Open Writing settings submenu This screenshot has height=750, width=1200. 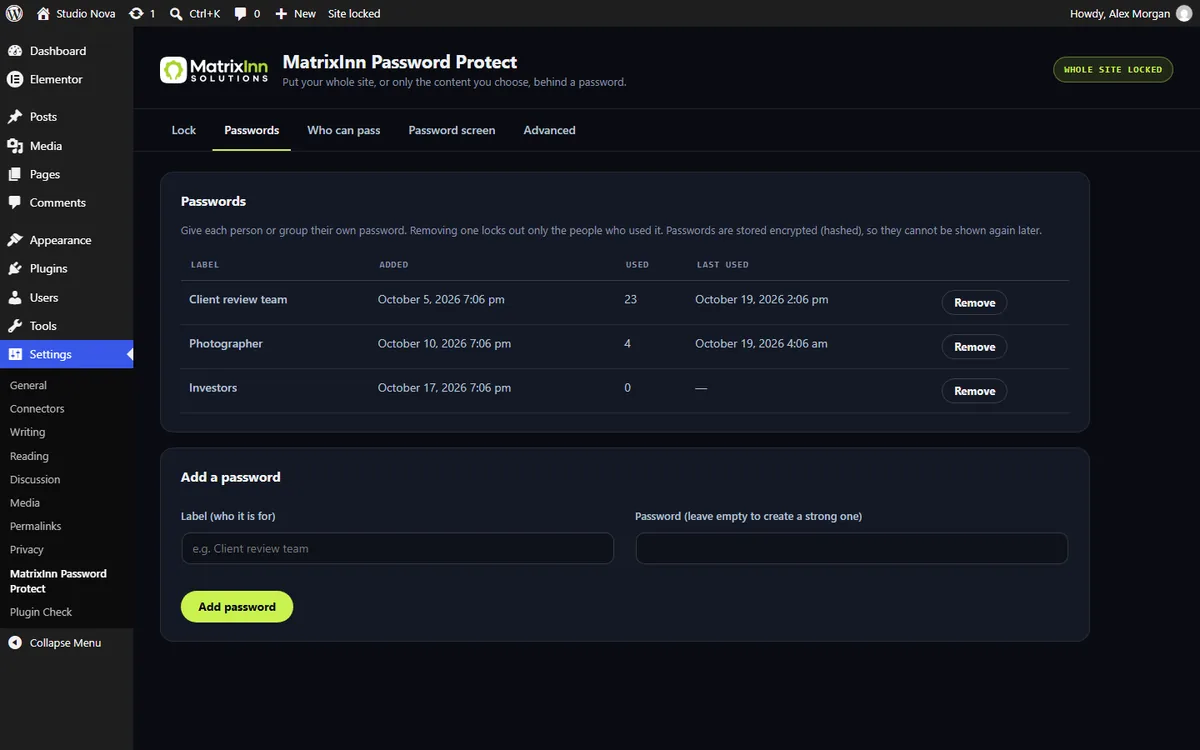pyautogui.click(x=28, y=432)
